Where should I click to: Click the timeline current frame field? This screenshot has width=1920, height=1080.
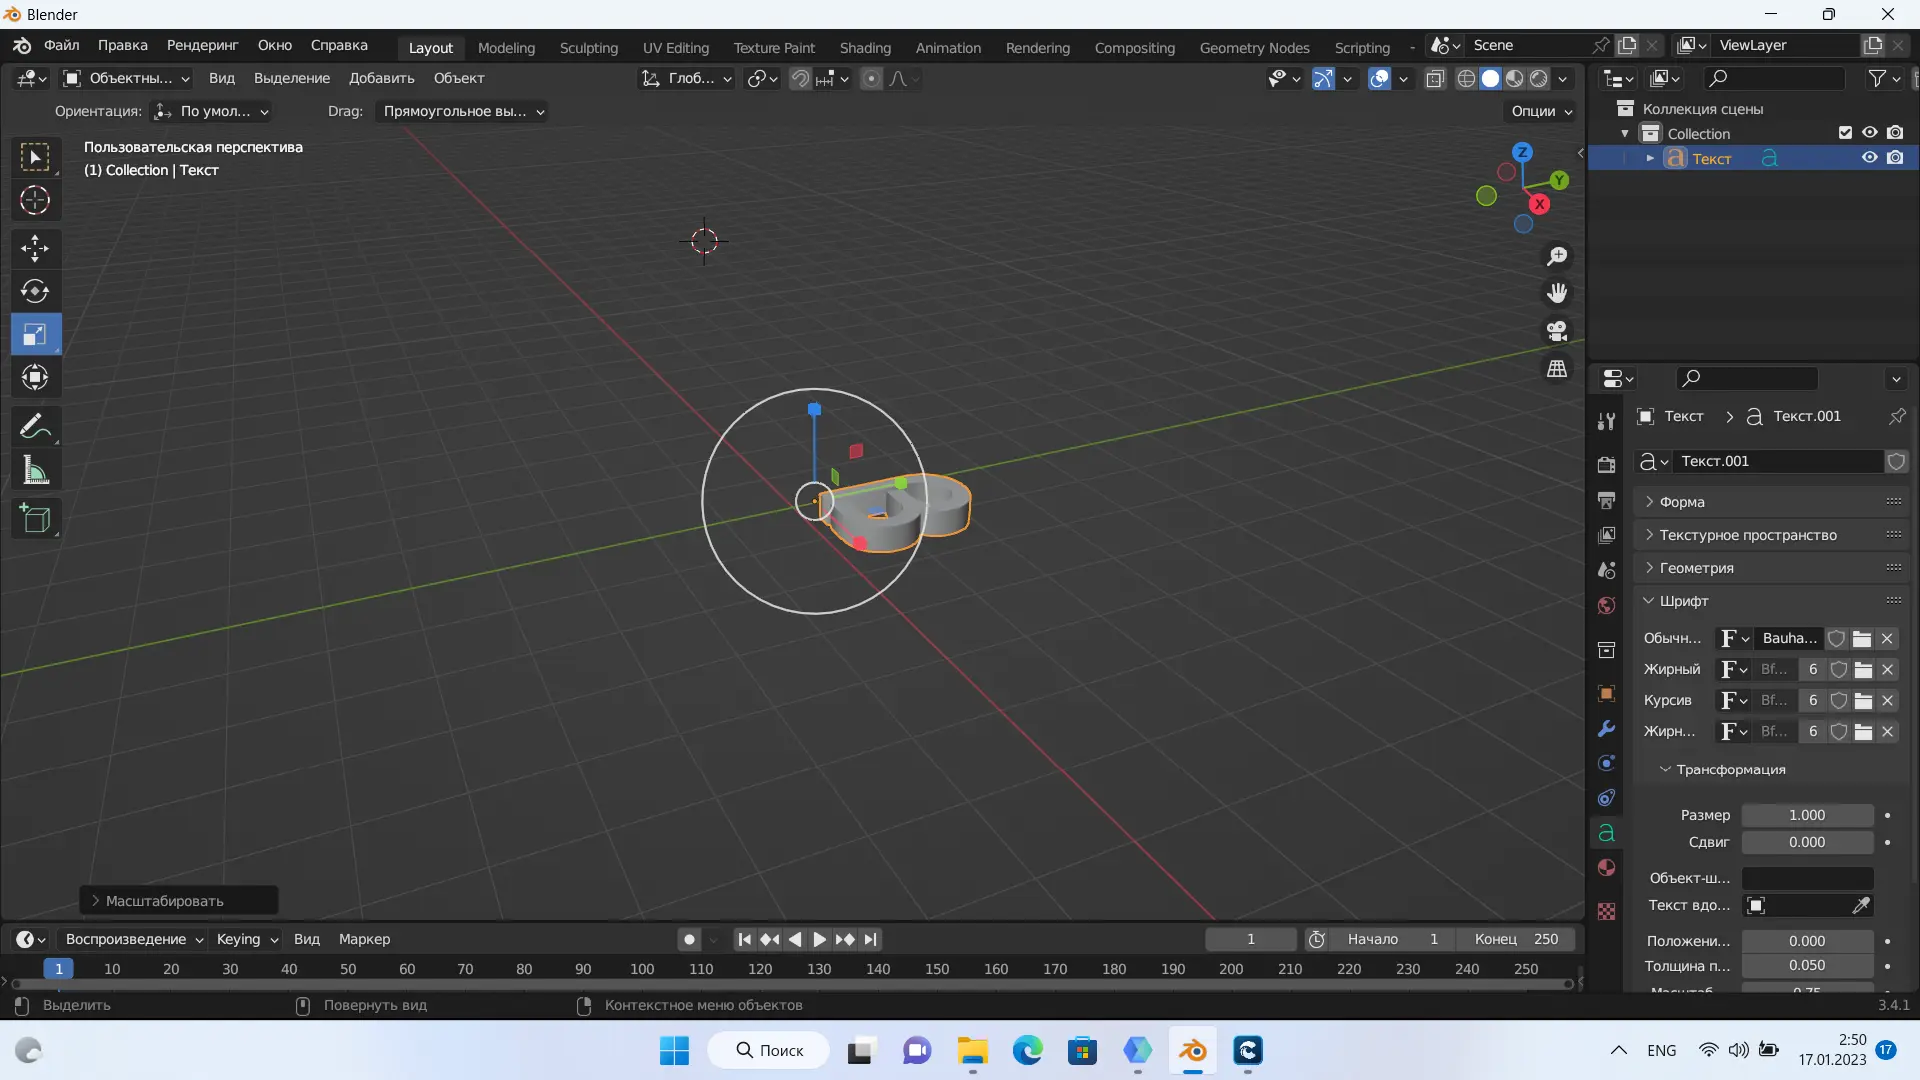point(1250,939)
